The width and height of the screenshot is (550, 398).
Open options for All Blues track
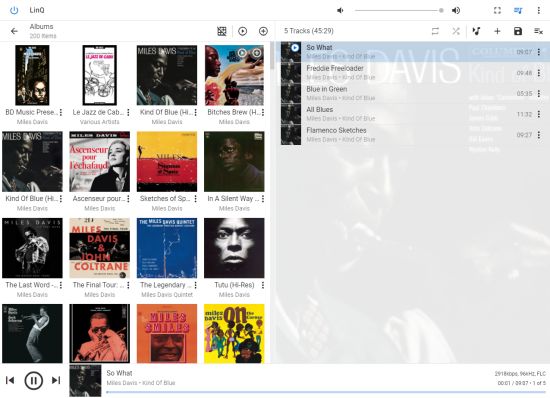click(x=539, y=114)
